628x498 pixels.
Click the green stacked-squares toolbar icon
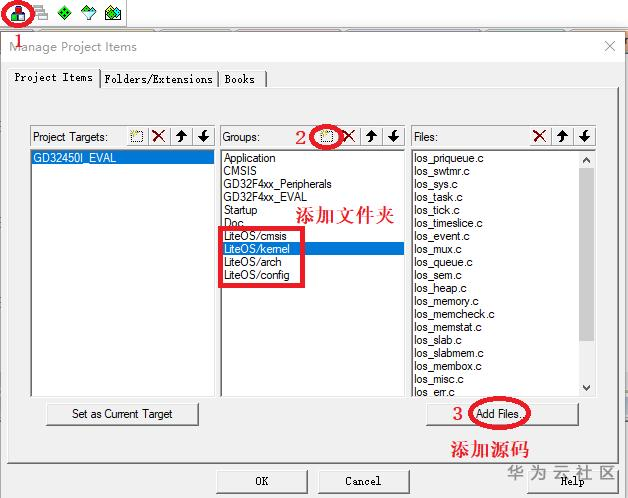coord(113,13)
